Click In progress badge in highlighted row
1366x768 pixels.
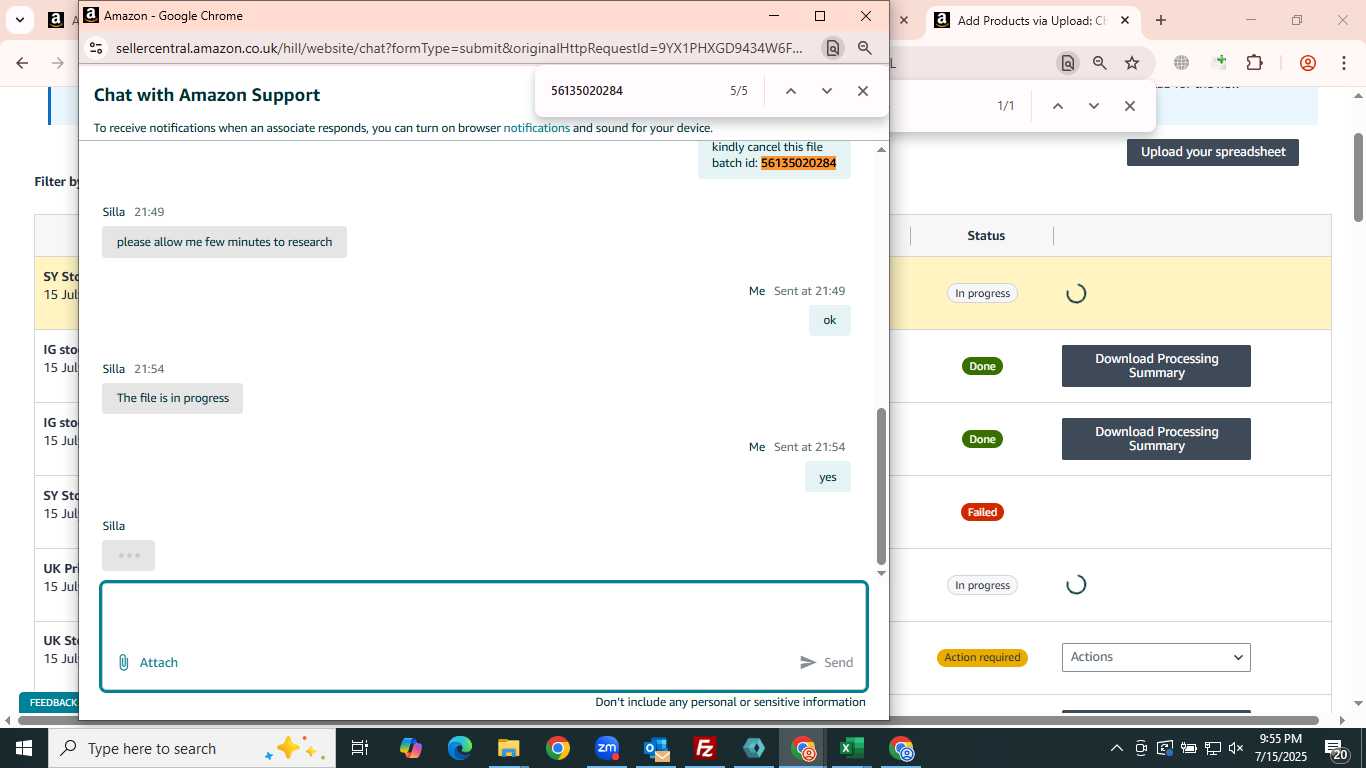click(982, 293)
